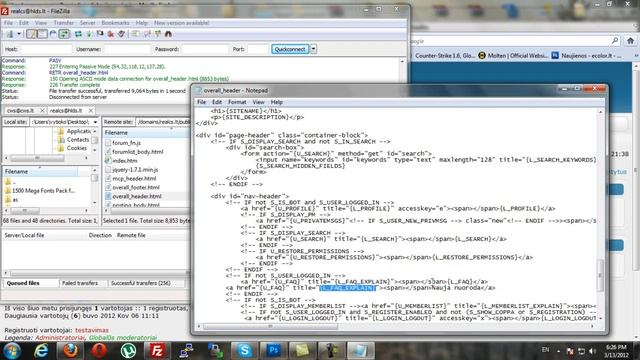Open uTorrent from taskbar
The image size is (640, 360).
pyautogui.click(x=128, y=351)
